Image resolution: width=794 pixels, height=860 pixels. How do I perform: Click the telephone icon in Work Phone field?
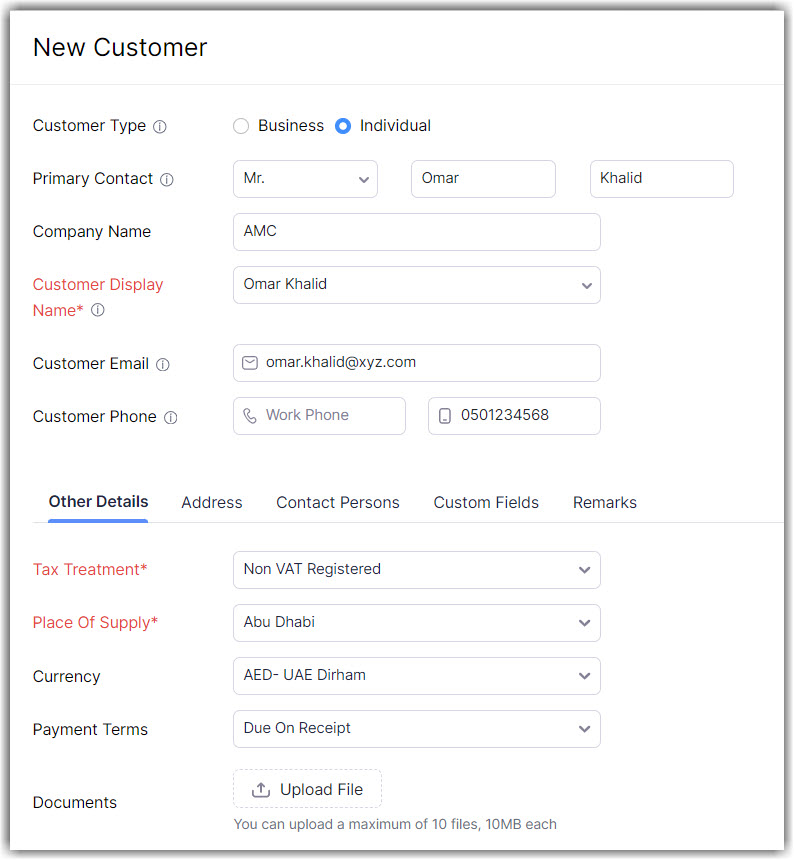(x=250, y=416)
